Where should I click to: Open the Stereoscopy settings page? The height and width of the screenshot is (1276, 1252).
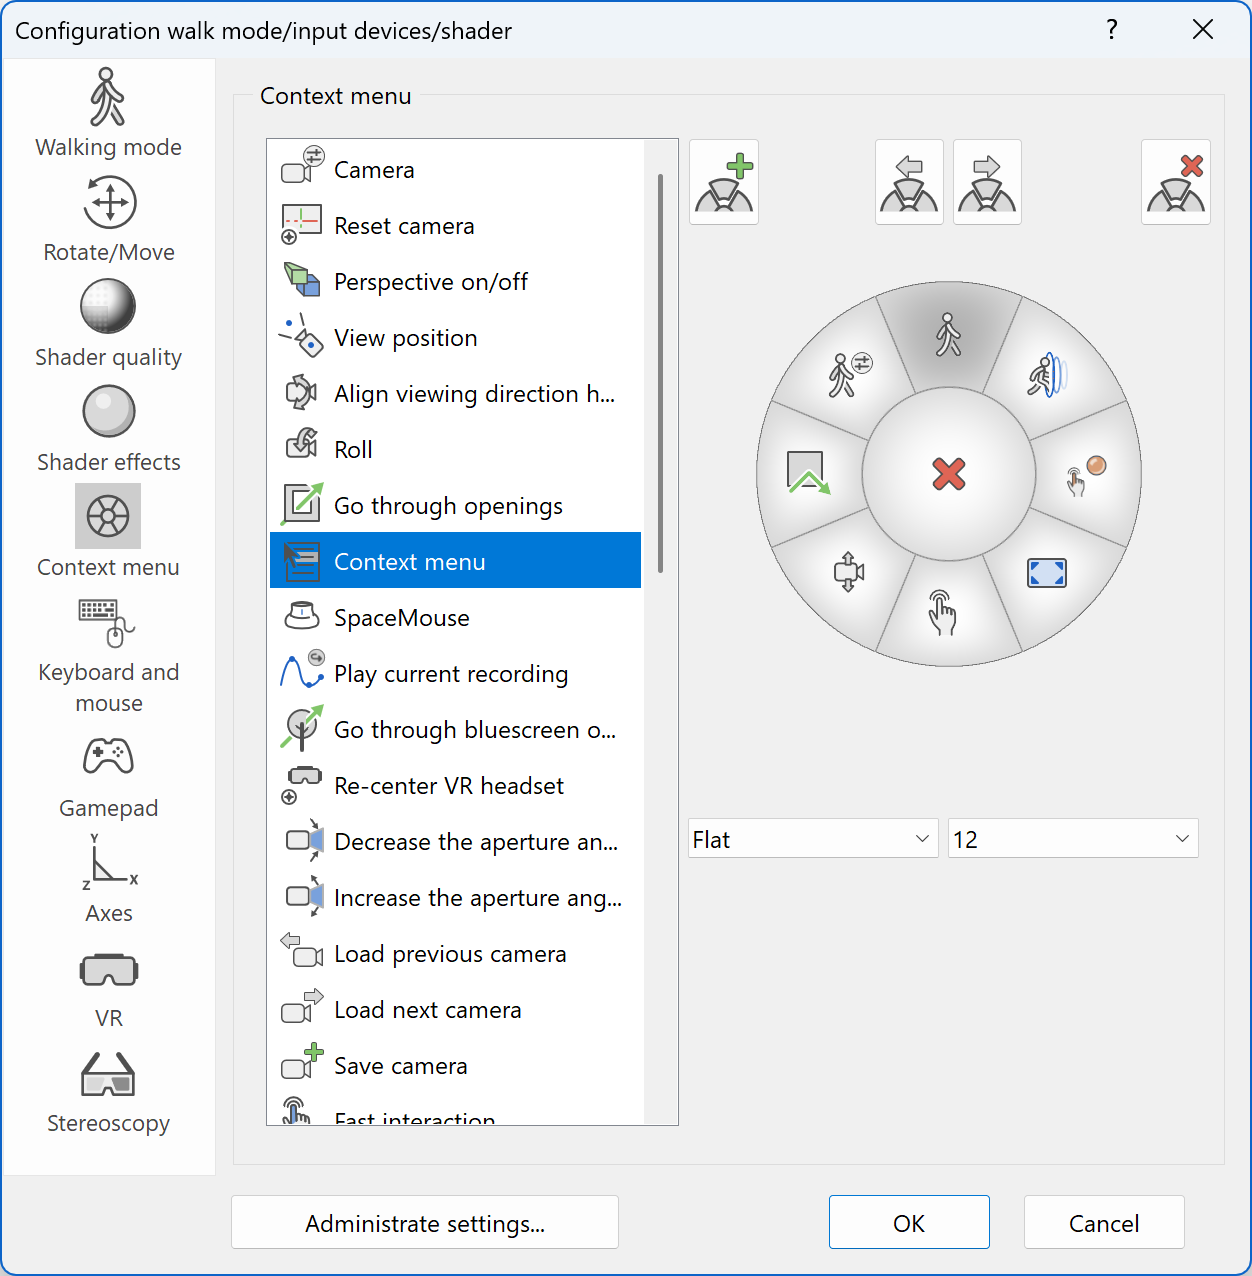(108, 1092)
